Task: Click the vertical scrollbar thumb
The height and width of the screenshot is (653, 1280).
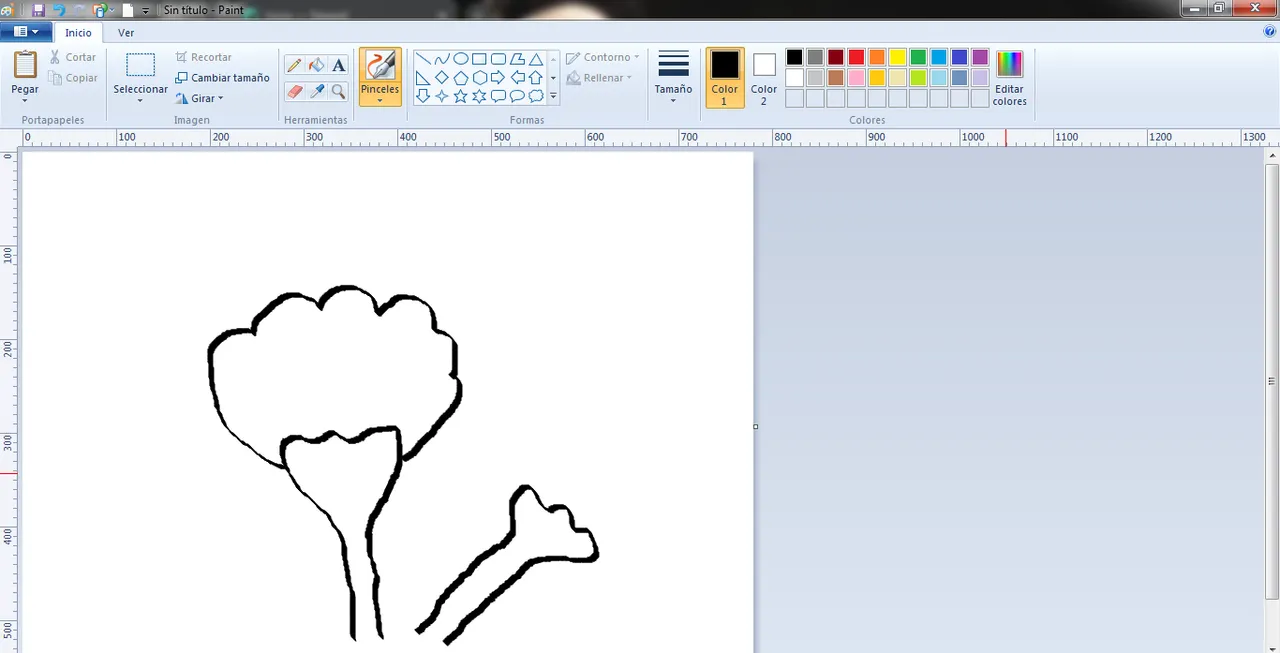Action: pos(1272,380)
